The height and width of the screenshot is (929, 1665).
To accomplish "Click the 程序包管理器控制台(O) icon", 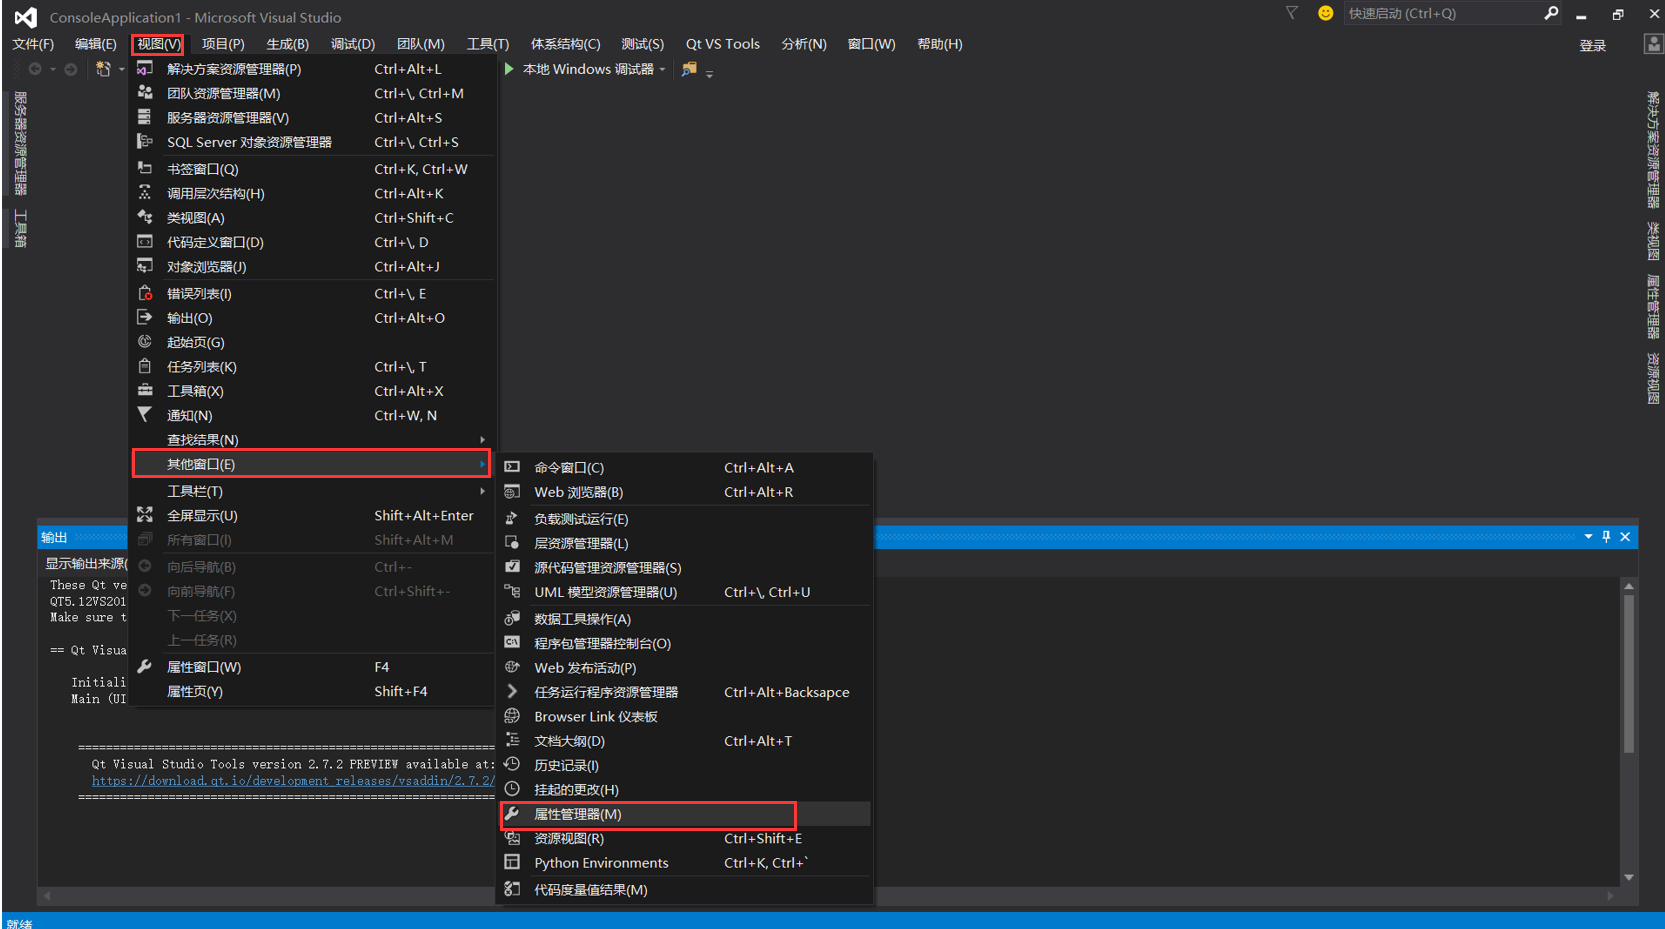I will coord(512,642).
